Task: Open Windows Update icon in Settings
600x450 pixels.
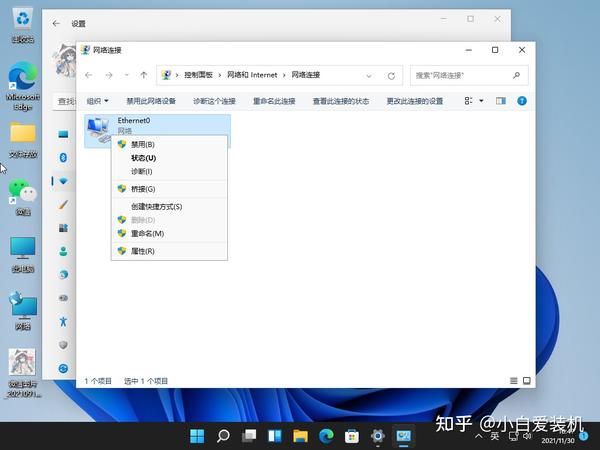Action: click(64, 368)
